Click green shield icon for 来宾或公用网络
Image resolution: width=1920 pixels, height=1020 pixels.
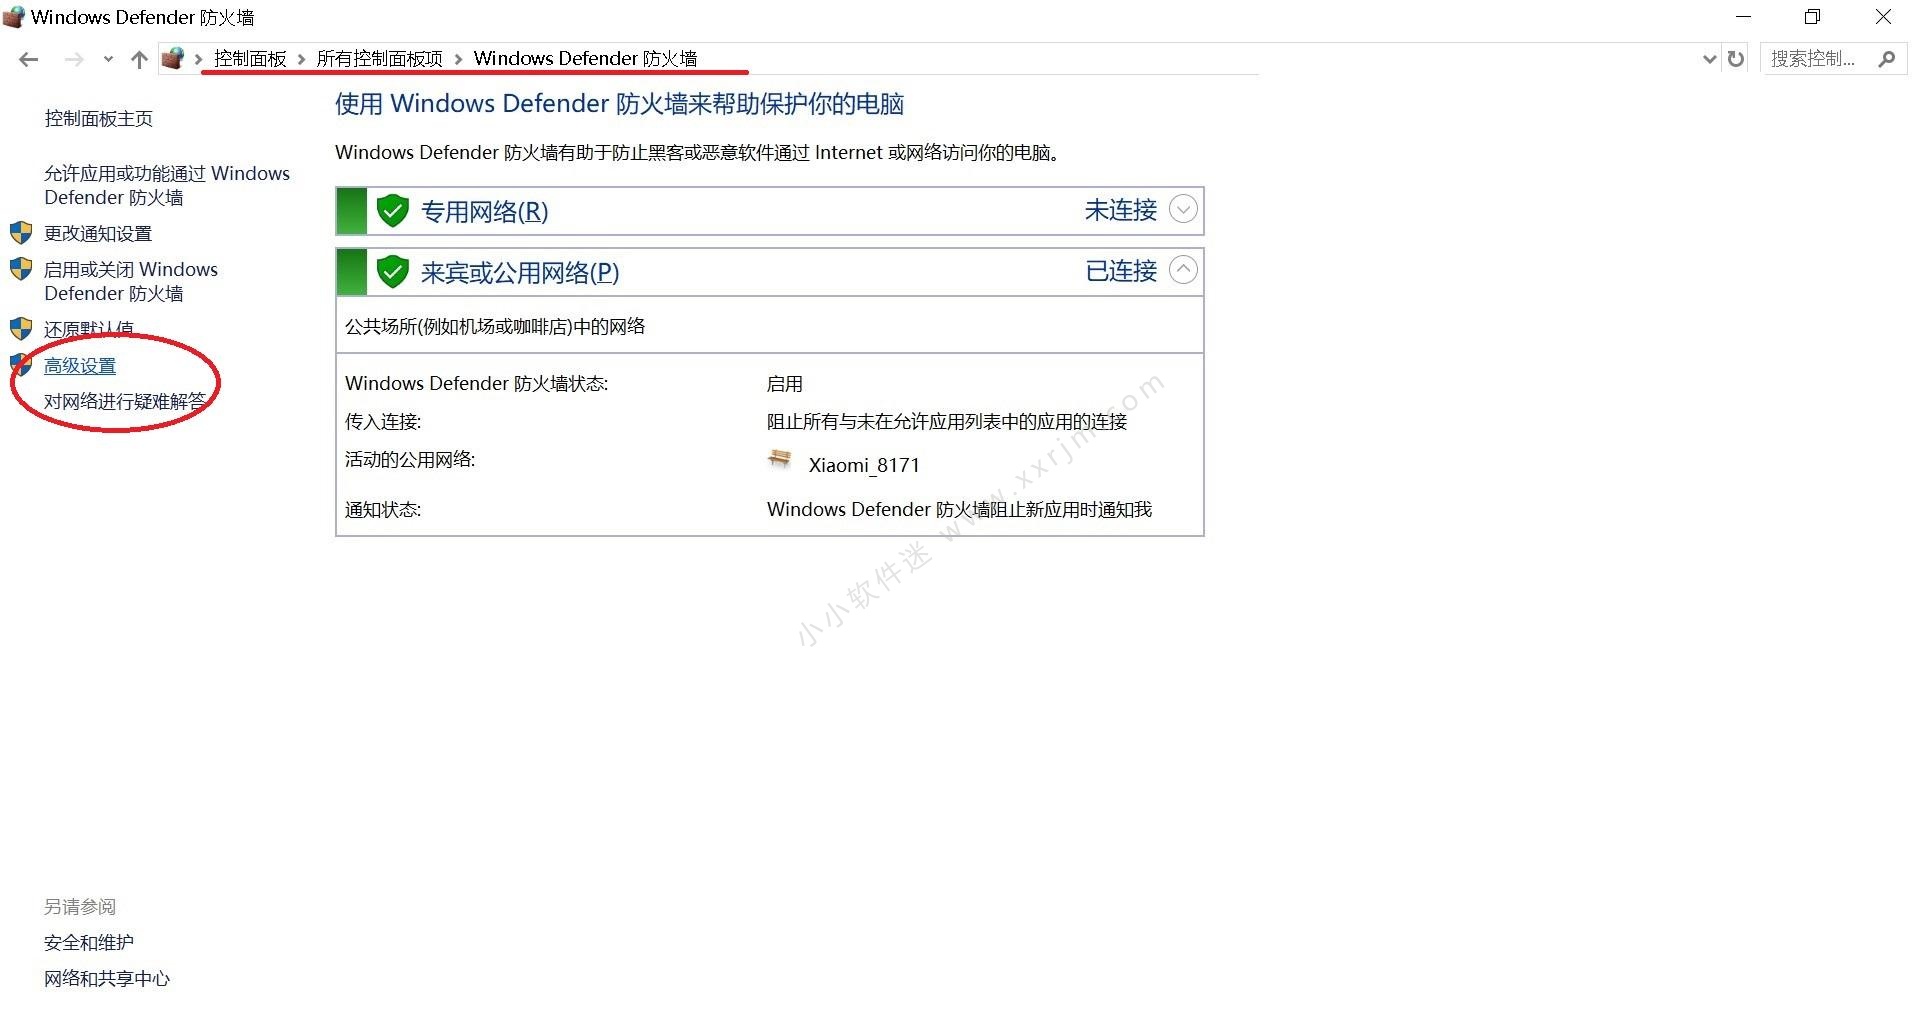(x=393, y=272)
